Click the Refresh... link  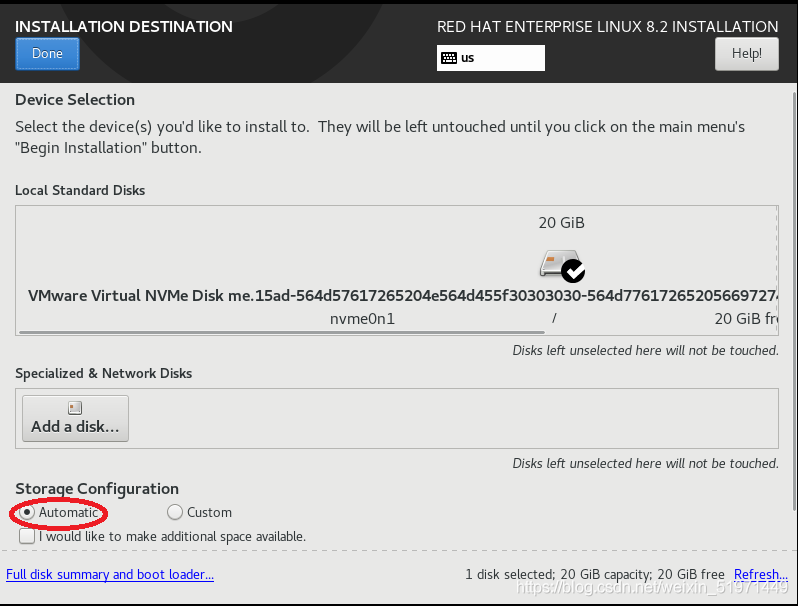pos(760,574)
